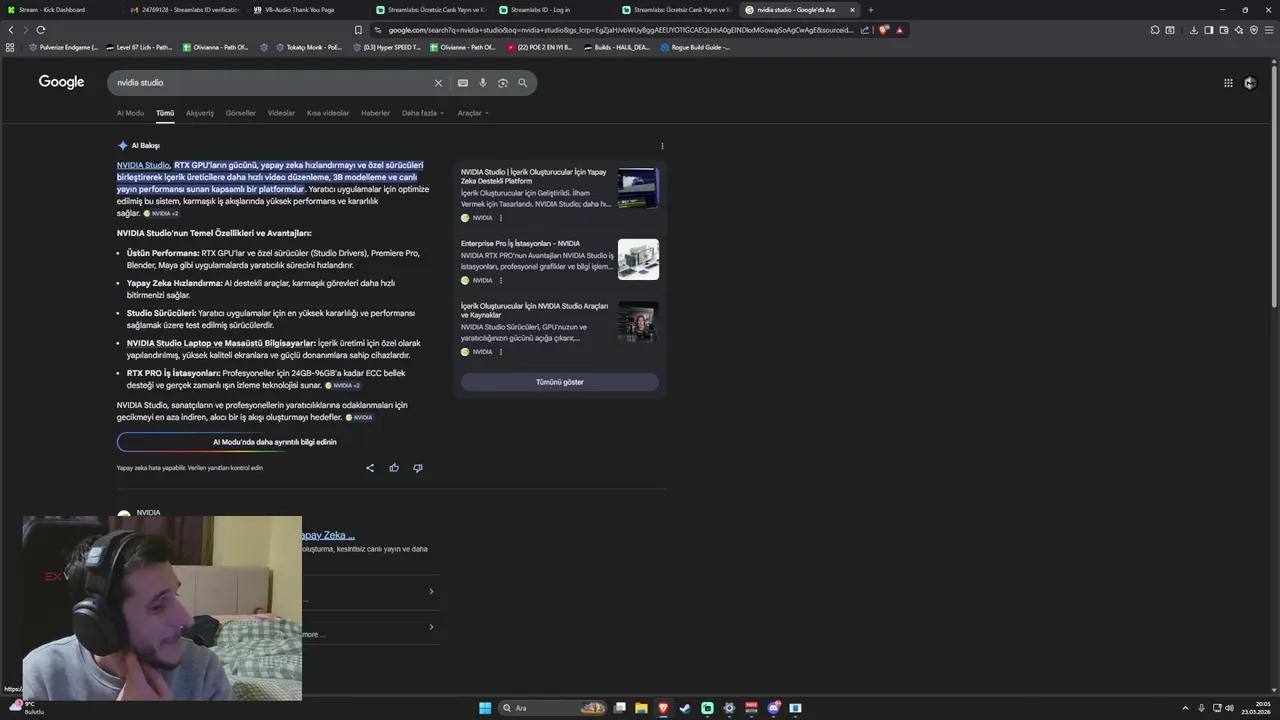Screen dimensions: 1280x720
Task: Open 'Enterprise Pro İş İstasyonları - NVIDIA' source
Action: point(520,243)
